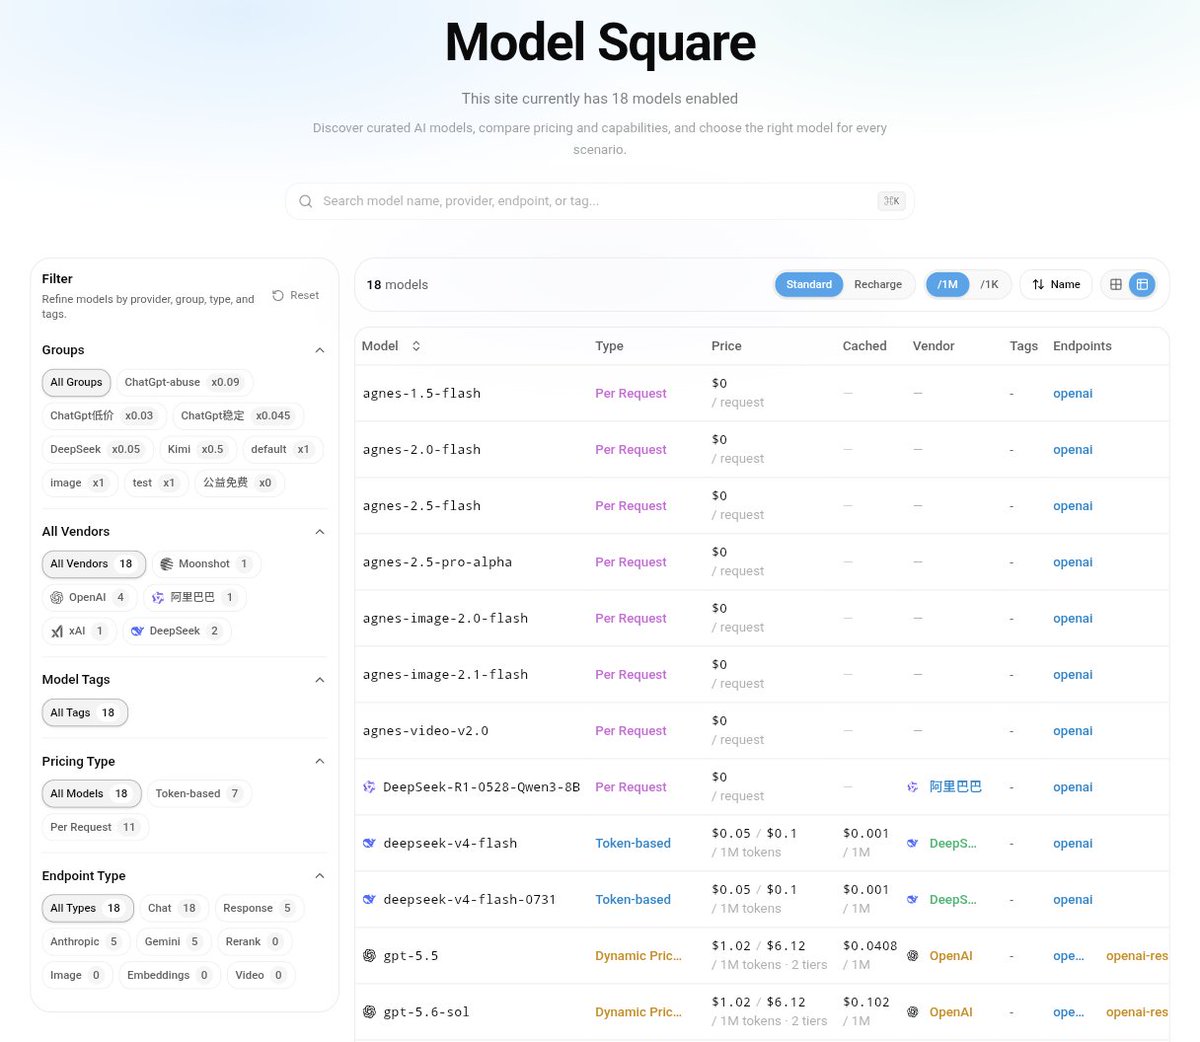Screen dimensions: 1200x1042
Task: Click vendor logo in gpt-5.5 Vendor cell
Action: [x=912, y=955]
